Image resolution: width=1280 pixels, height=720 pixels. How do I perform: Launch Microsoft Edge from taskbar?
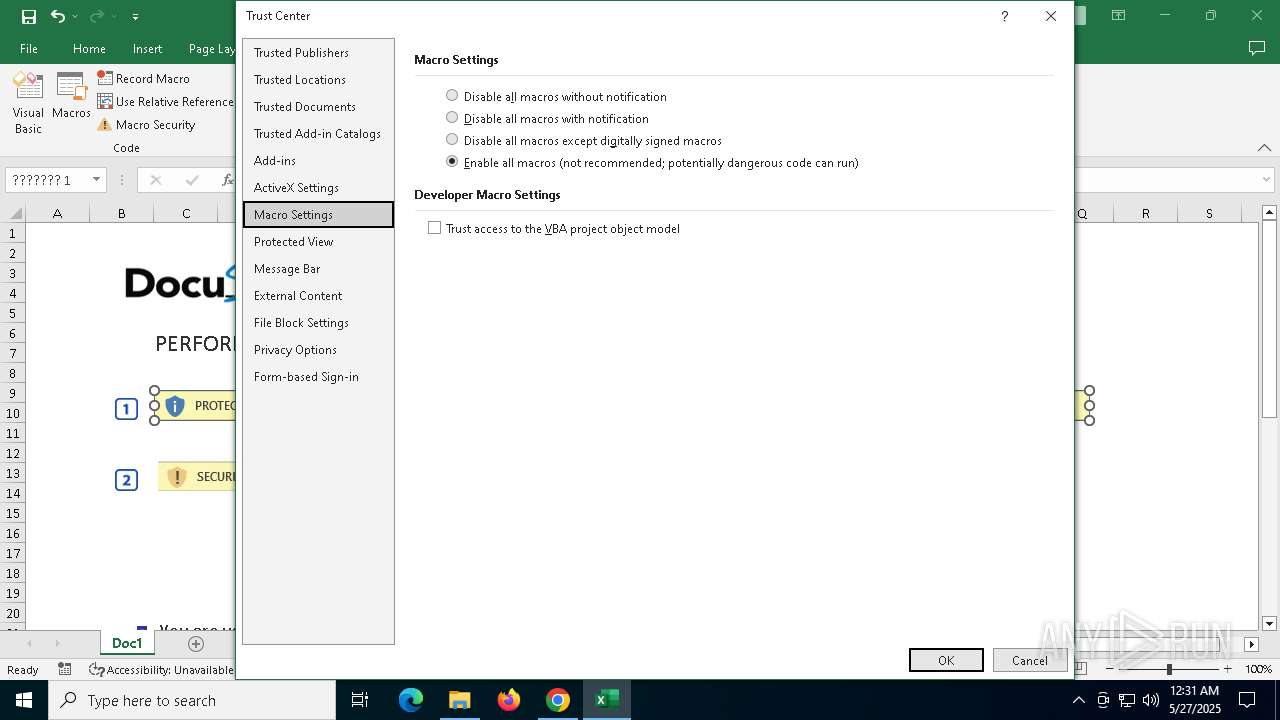click(x=411, y=700)
